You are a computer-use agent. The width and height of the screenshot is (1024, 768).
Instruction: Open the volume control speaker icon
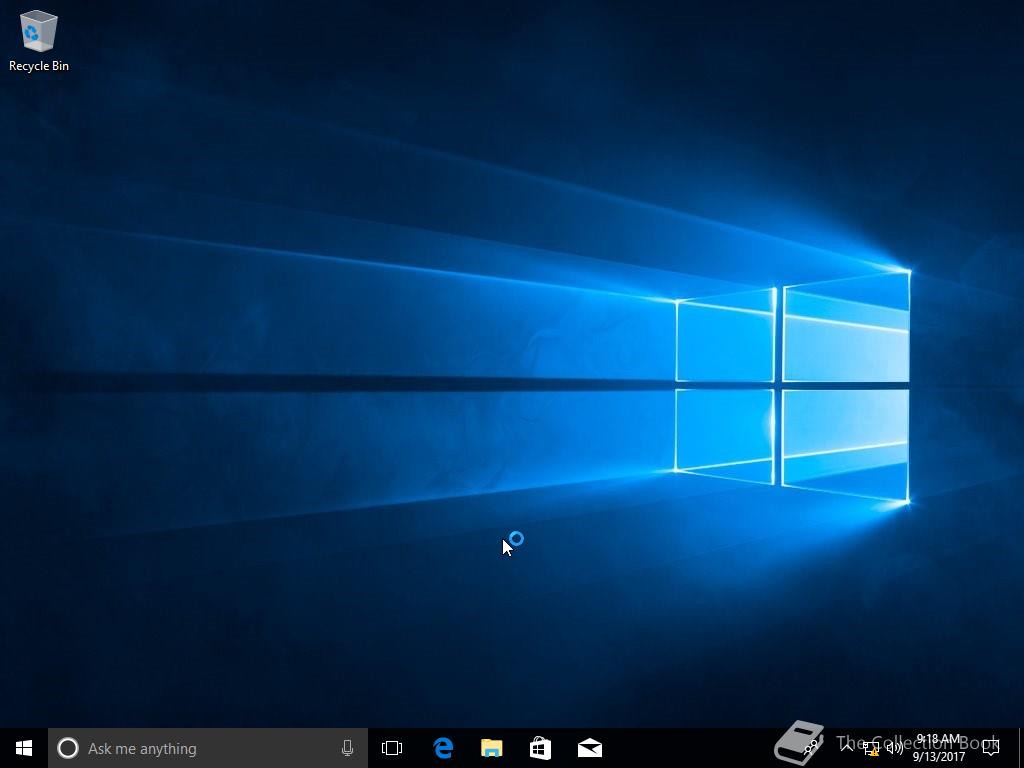pyautogui.click(x=895, y=748)
